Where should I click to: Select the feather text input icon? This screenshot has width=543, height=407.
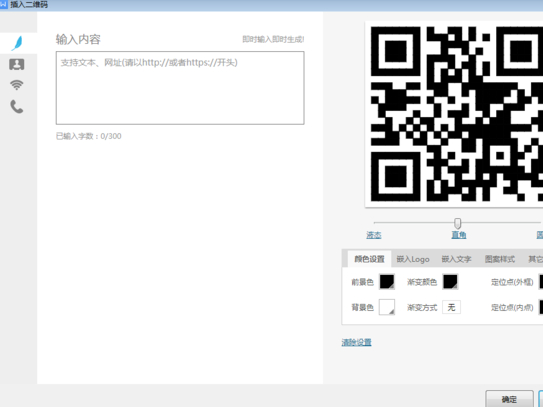[x=17, y=43]
